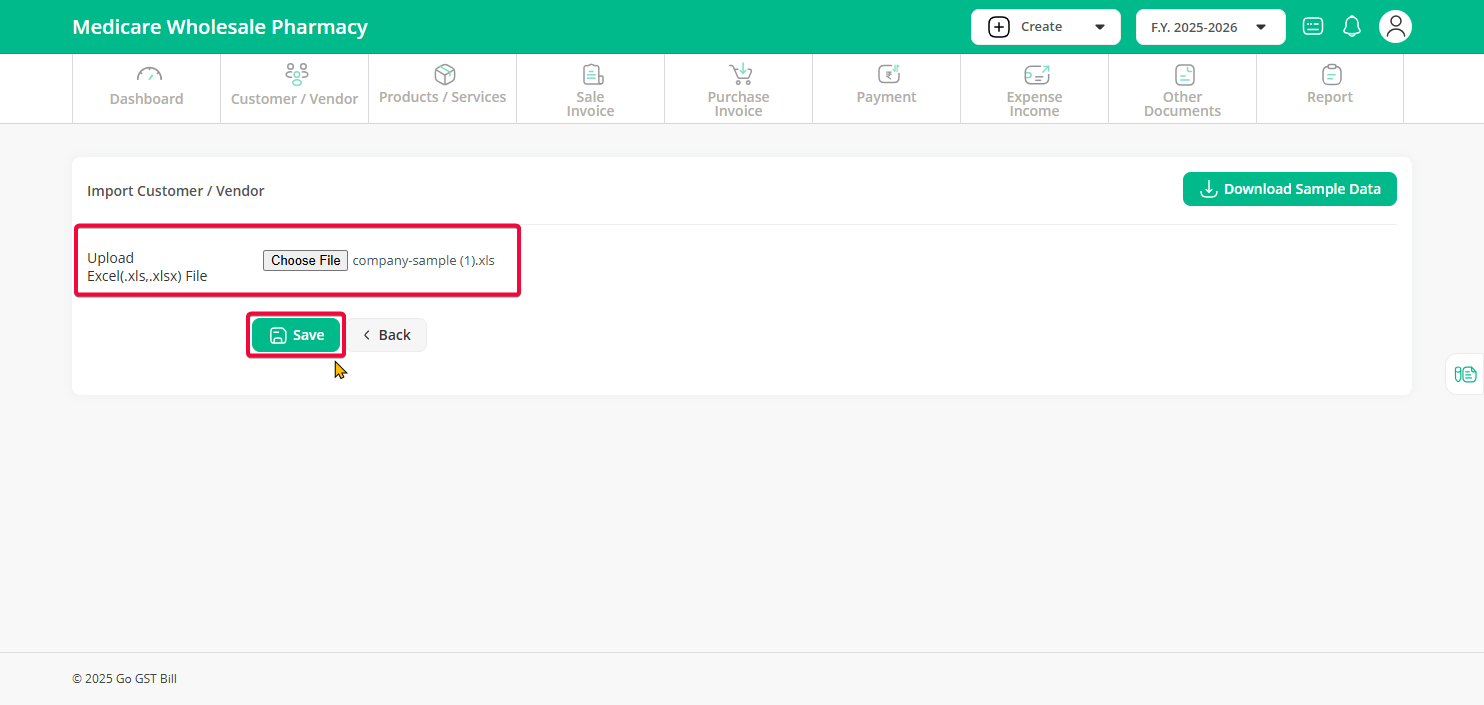Expand the F.Y. 2025-2026 year selector
Viewport: 1484px width, 705px height.
click(x=1210, y=27)
